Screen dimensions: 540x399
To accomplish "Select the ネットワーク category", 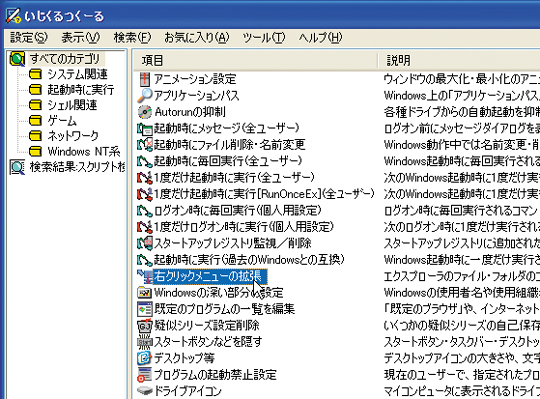I will [73, 136].
